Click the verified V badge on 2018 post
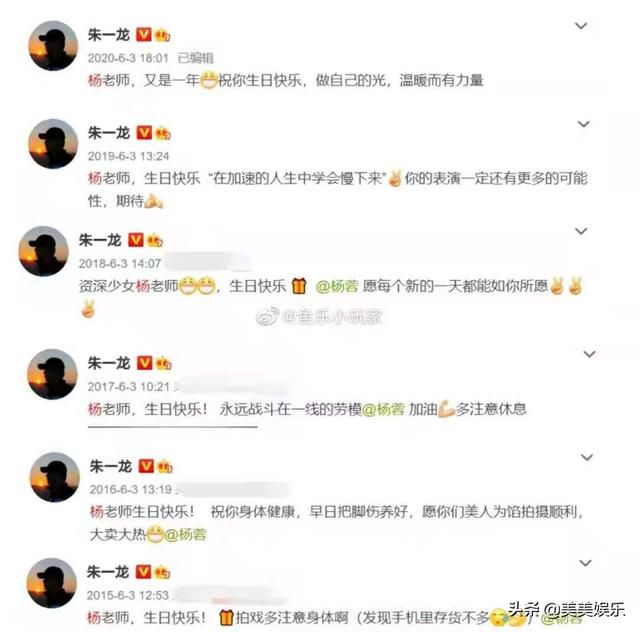 click(136, 240)
